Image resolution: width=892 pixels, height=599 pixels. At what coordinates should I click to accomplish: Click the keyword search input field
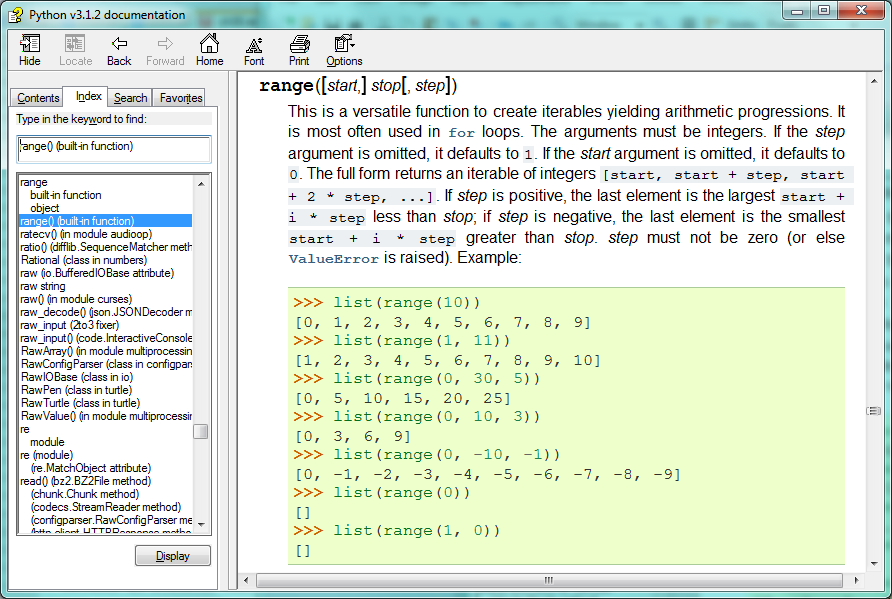pyautogui.click(x=114, y=148)
